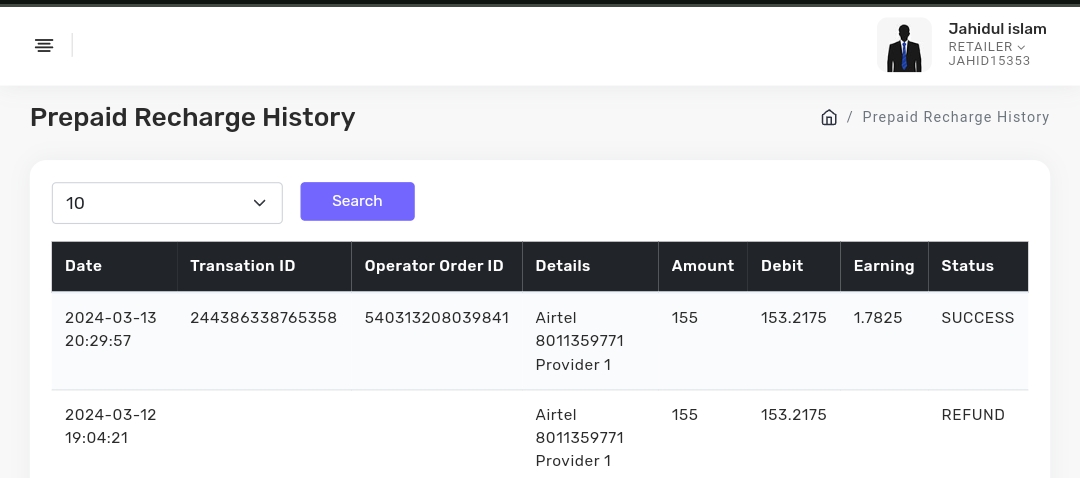Click Prepaid Recharge History breadcrumb text
Screen dimensions: 1080x478
[955, 117]
